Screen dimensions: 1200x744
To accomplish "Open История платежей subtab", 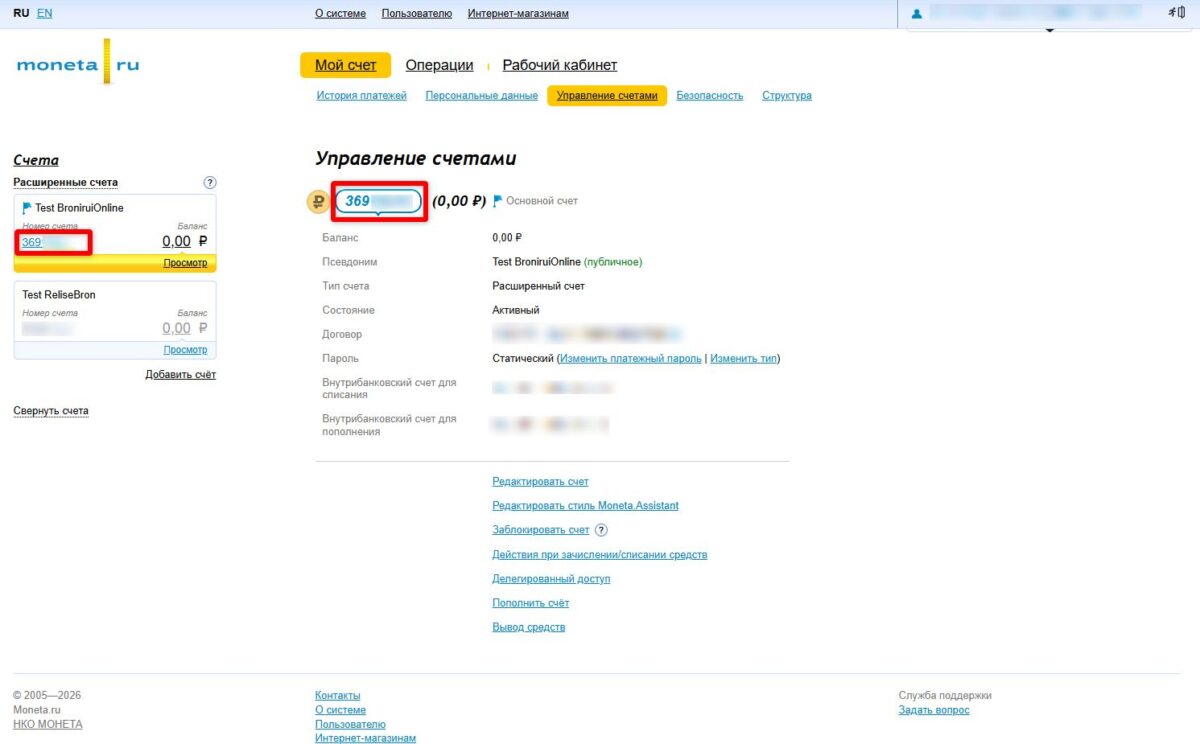I will [x=362, y=96].
